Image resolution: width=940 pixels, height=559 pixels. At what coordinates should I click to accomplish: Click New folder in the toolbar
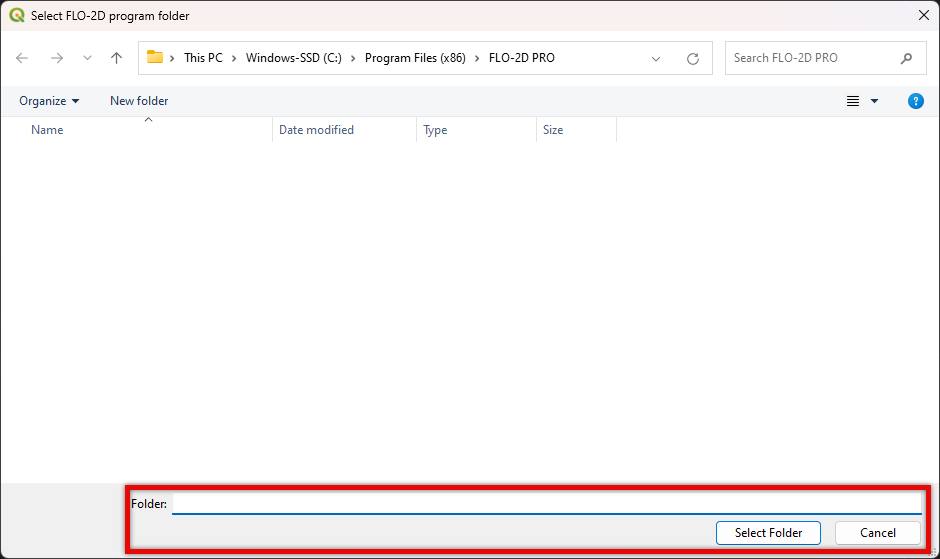point(139,101)
